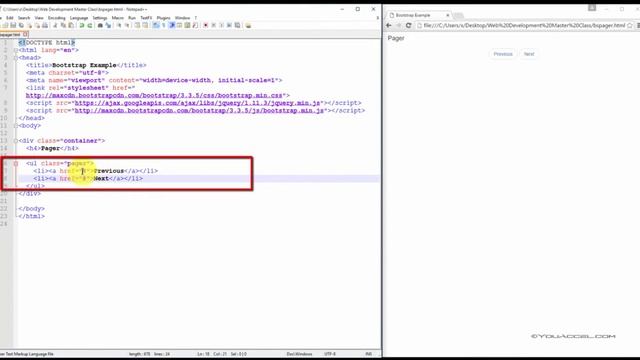Screen dimensions: 640x360
Task: Open the Plugins menu
Action: pos(163,18)
